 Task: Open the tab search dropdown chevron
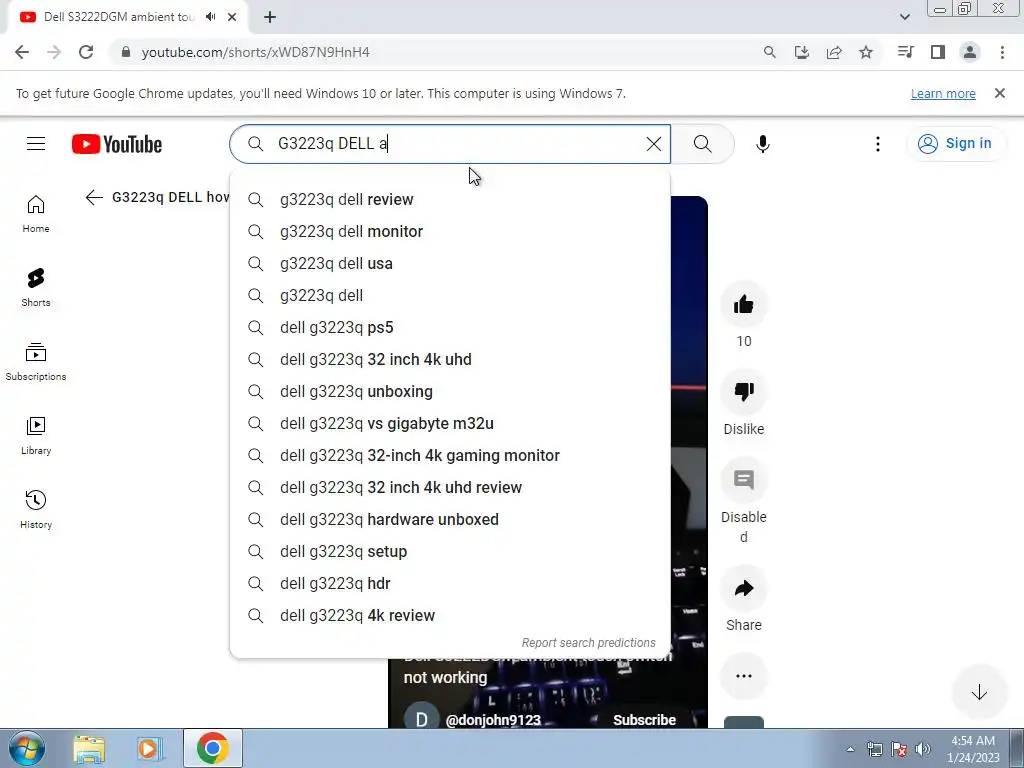(x=904, y=17)
